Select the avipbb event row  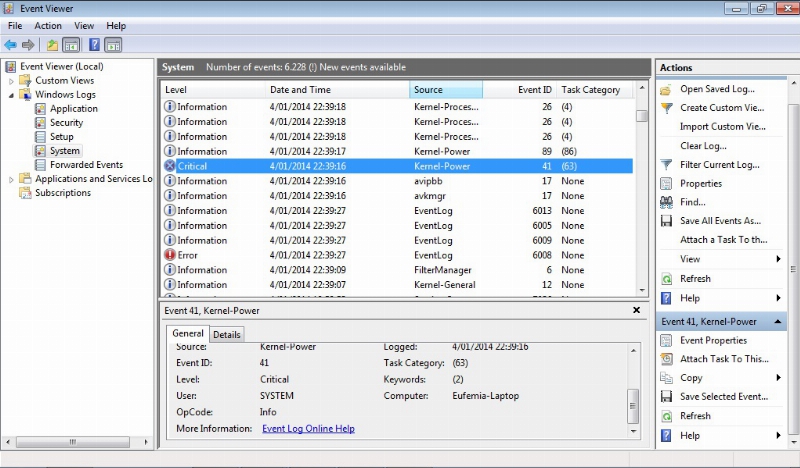(x=398, y=181)
